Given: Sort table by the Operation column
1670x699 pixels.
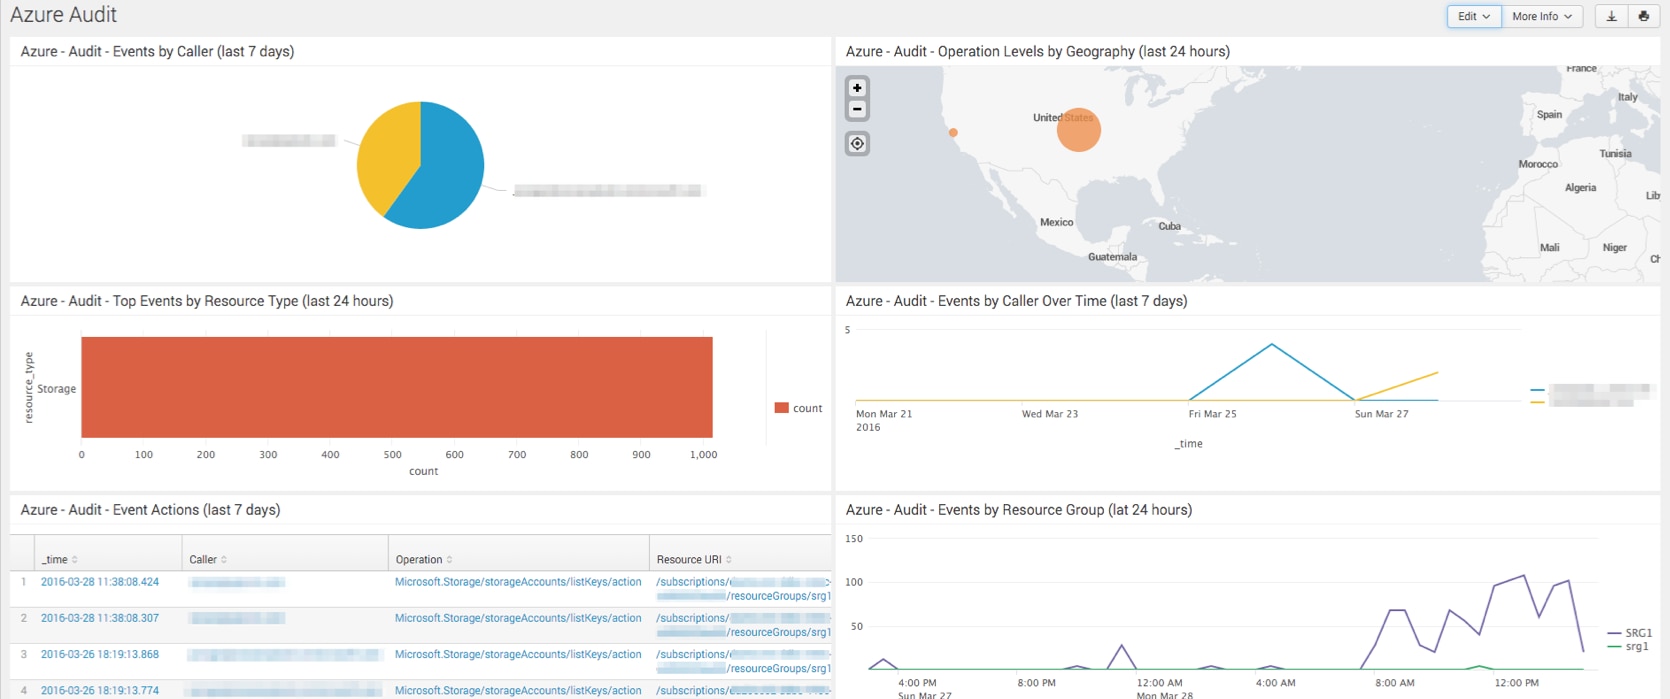Looking at the screenshot, I should pos(423,559).
